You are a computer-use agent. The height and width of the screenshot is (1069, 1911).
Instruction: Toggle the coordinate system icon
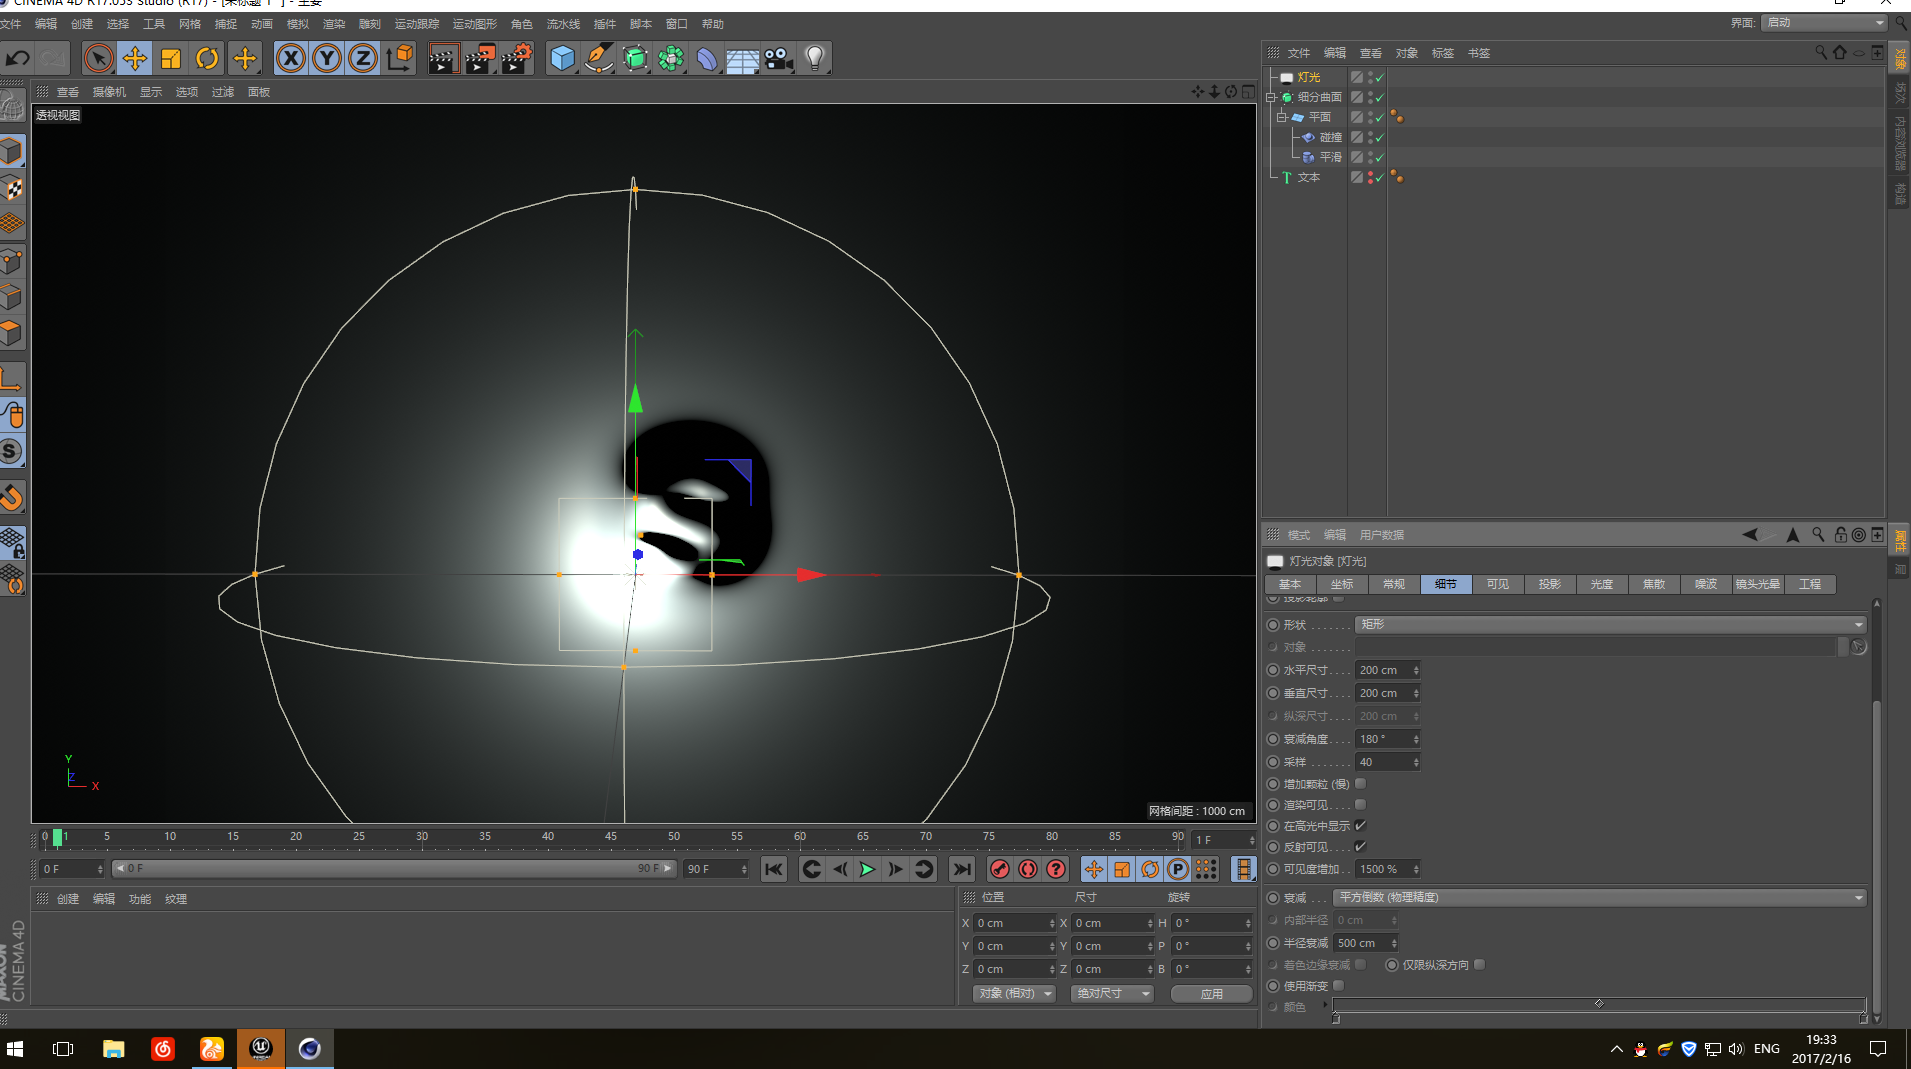tap(399, 59)
